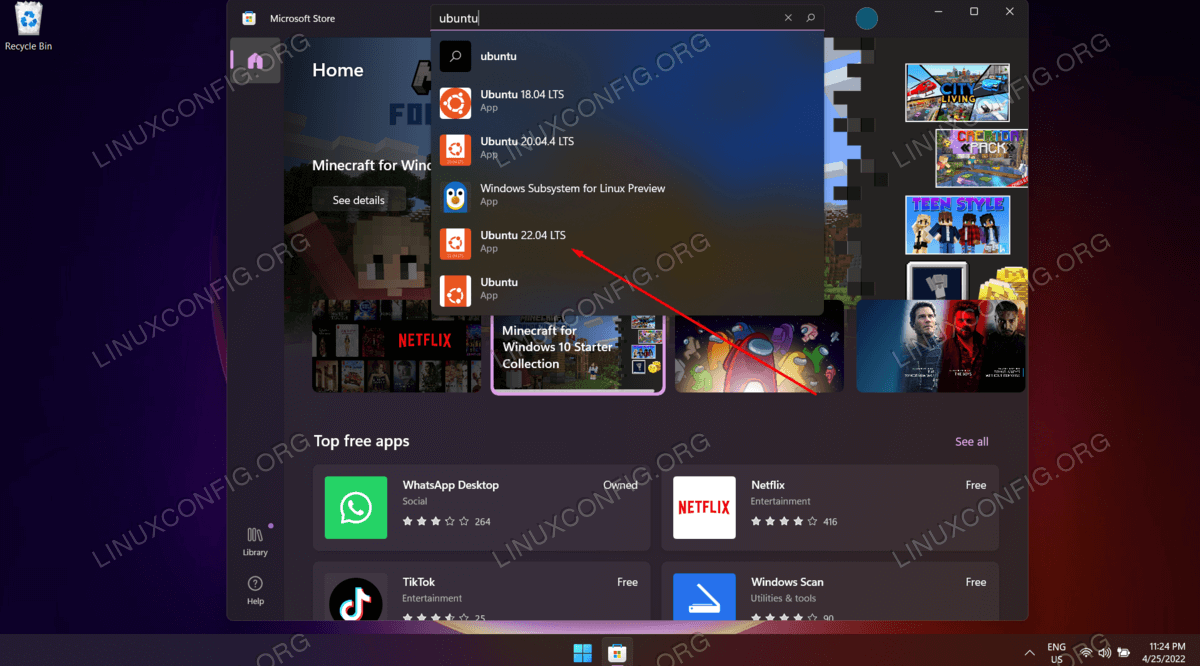Viewport: 1200px width, 666px height.
Task: Open the Windows Scan app card
Action: (x=829, y=590)
